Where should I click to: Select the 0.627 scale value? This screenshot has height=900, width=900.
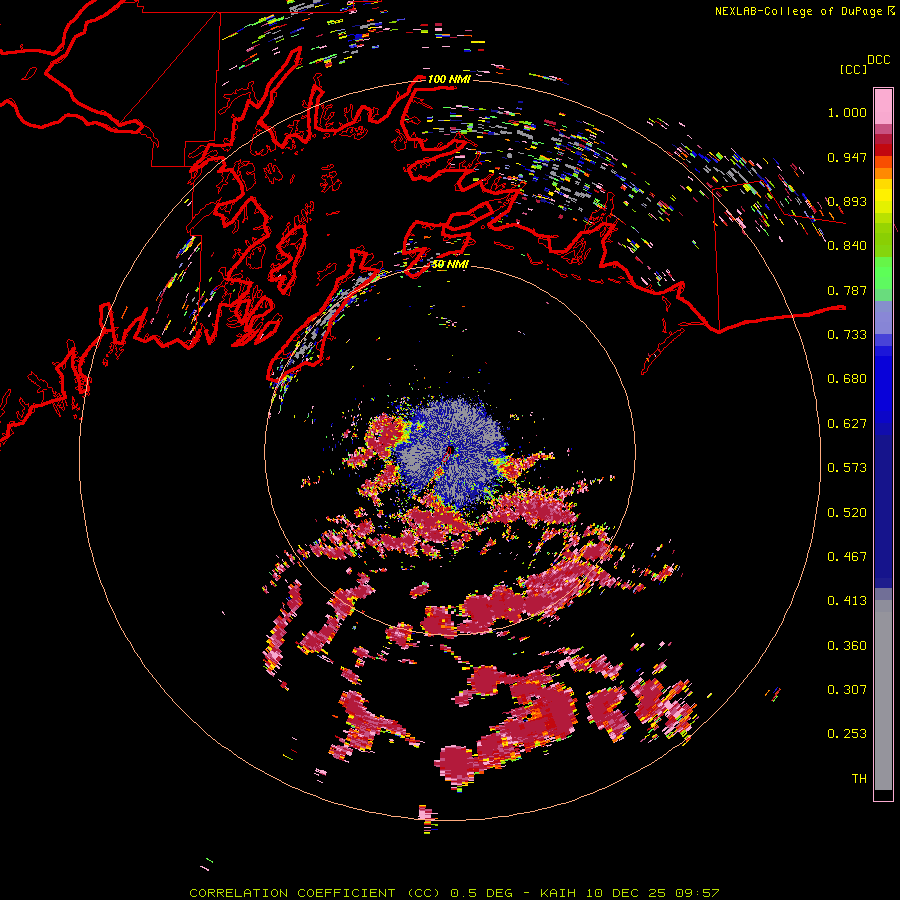pyautogui.click(x=847, y=424)
